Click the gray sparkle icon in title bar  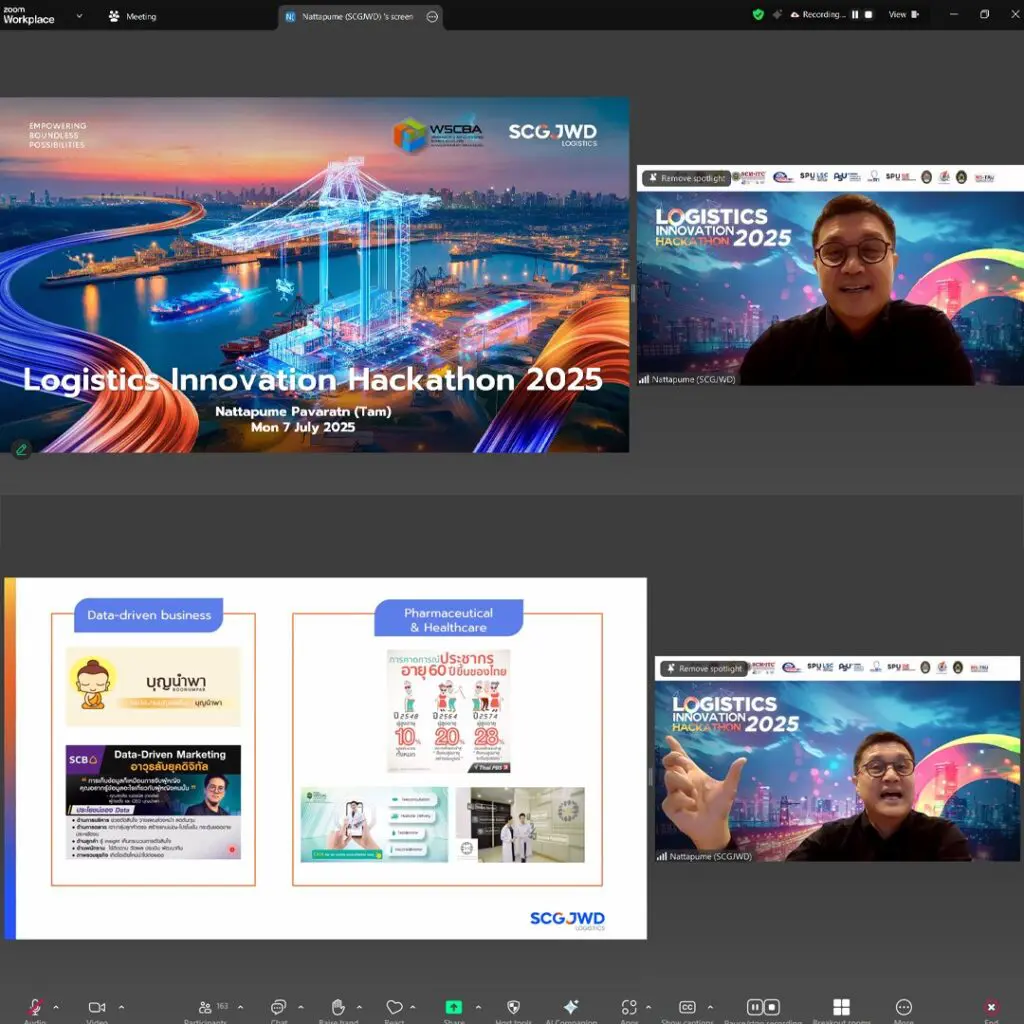pos(777,14)
